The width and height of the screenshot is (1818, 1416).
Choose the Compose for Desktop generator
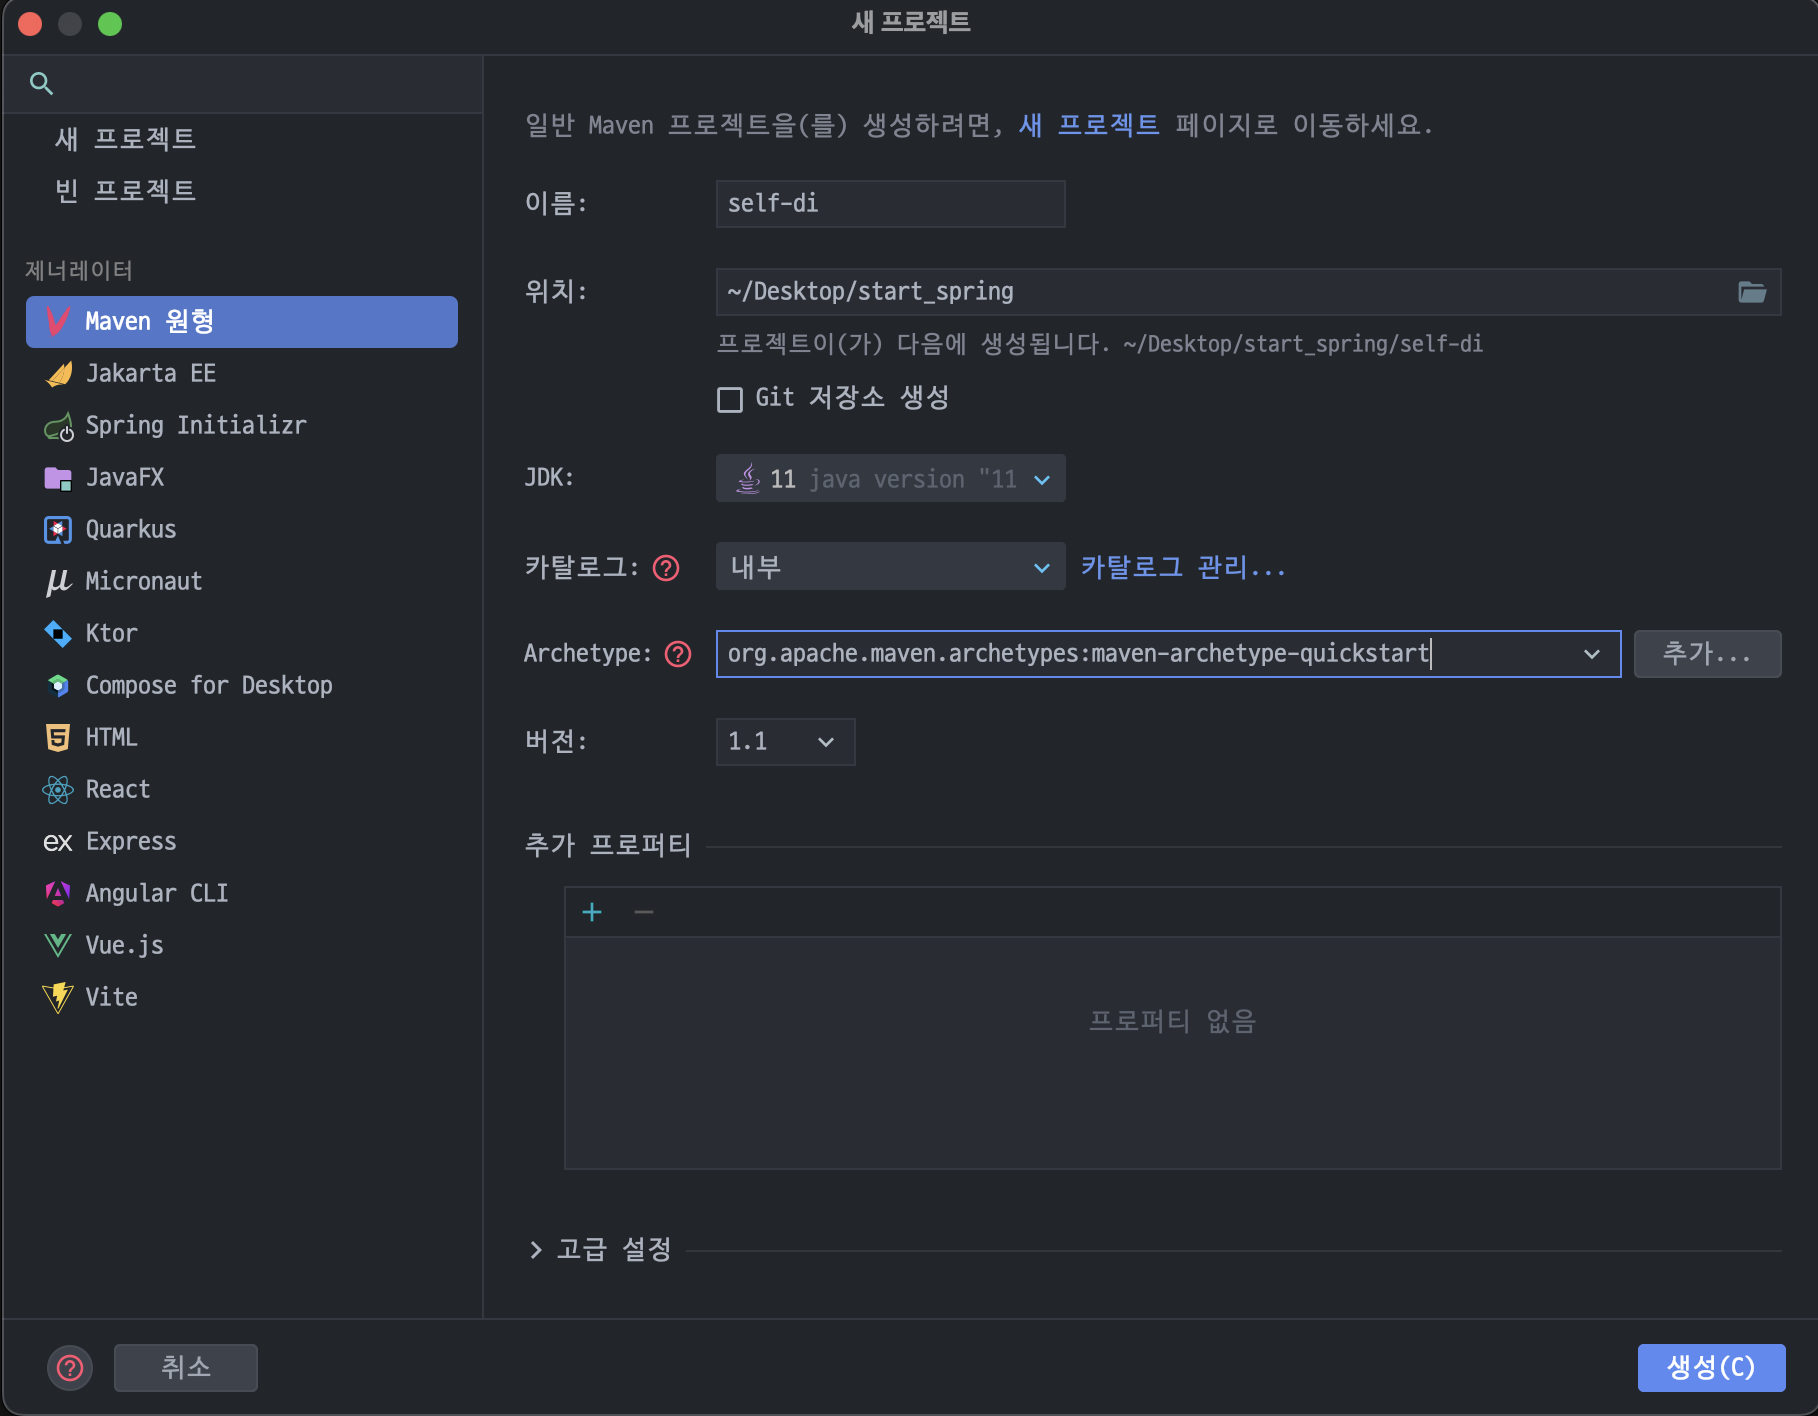pyautogui.click(x=242, y=686)
